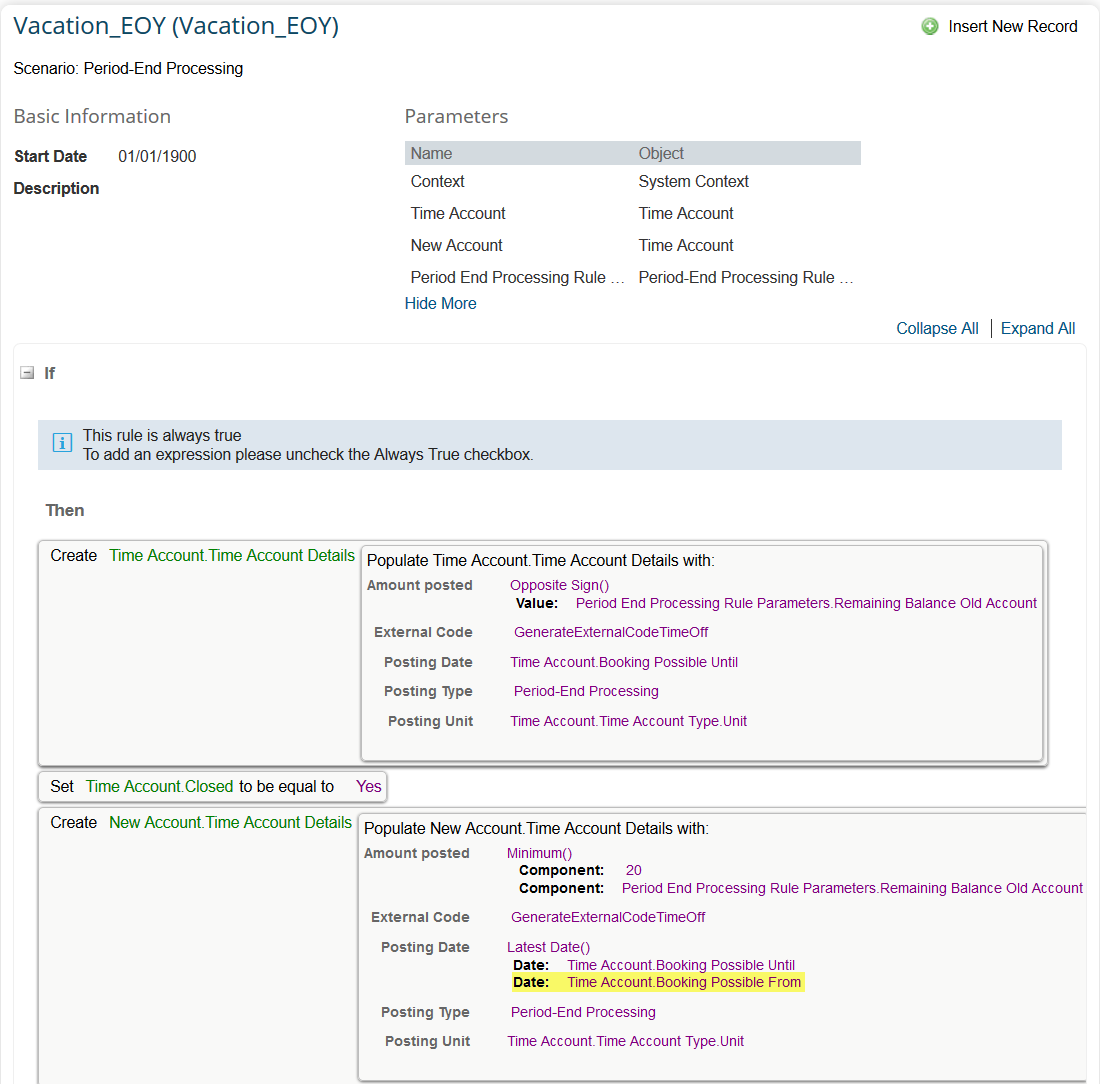
Task: Click Remaining Balance Old Account component under Minimum
Action: pos(852,888)
